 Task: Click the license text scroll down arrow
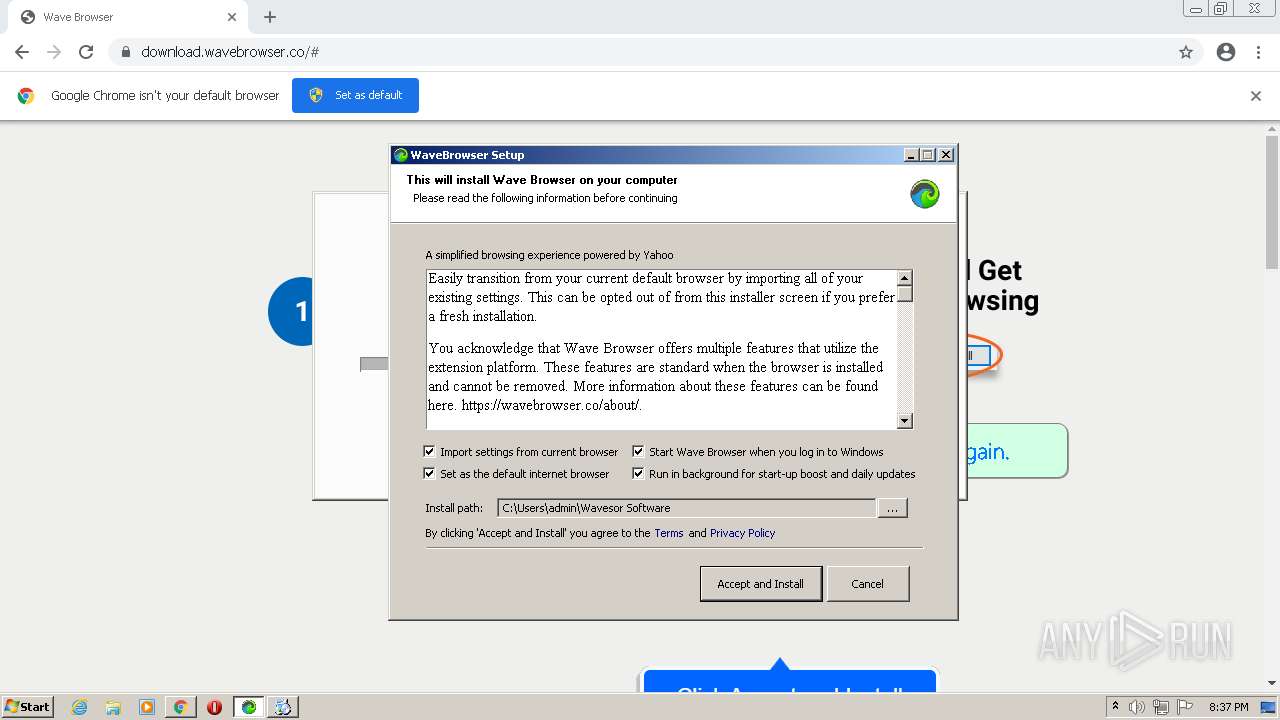(x=905, y=421)
